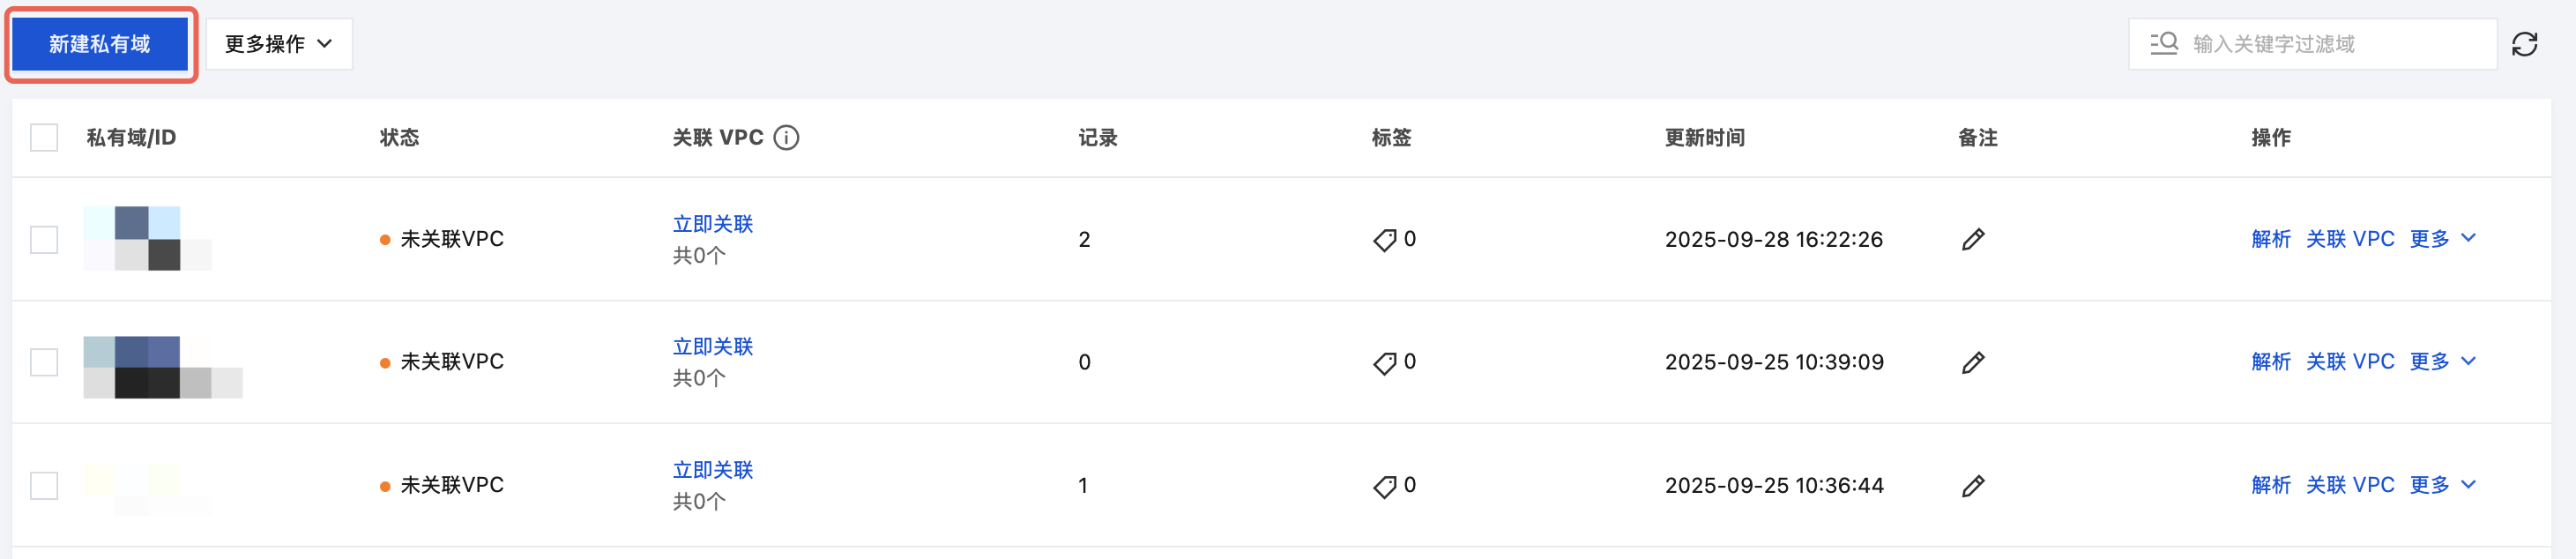Viewport: 2576px width, 559px height.
Task: Click 关联 VPC action in the 16:22:26 row
Action: click(2349, 239)
